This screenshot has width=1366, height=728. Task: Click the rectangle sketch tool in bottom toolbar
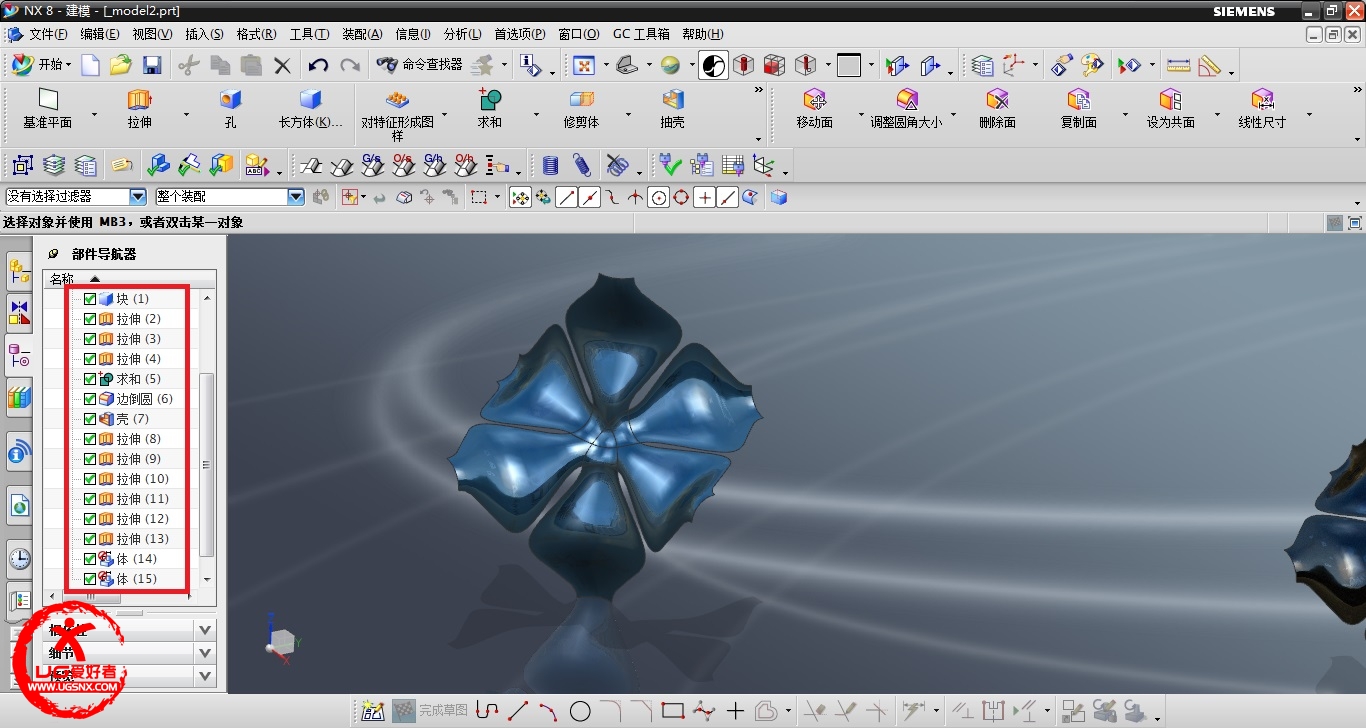coord(673,711)
